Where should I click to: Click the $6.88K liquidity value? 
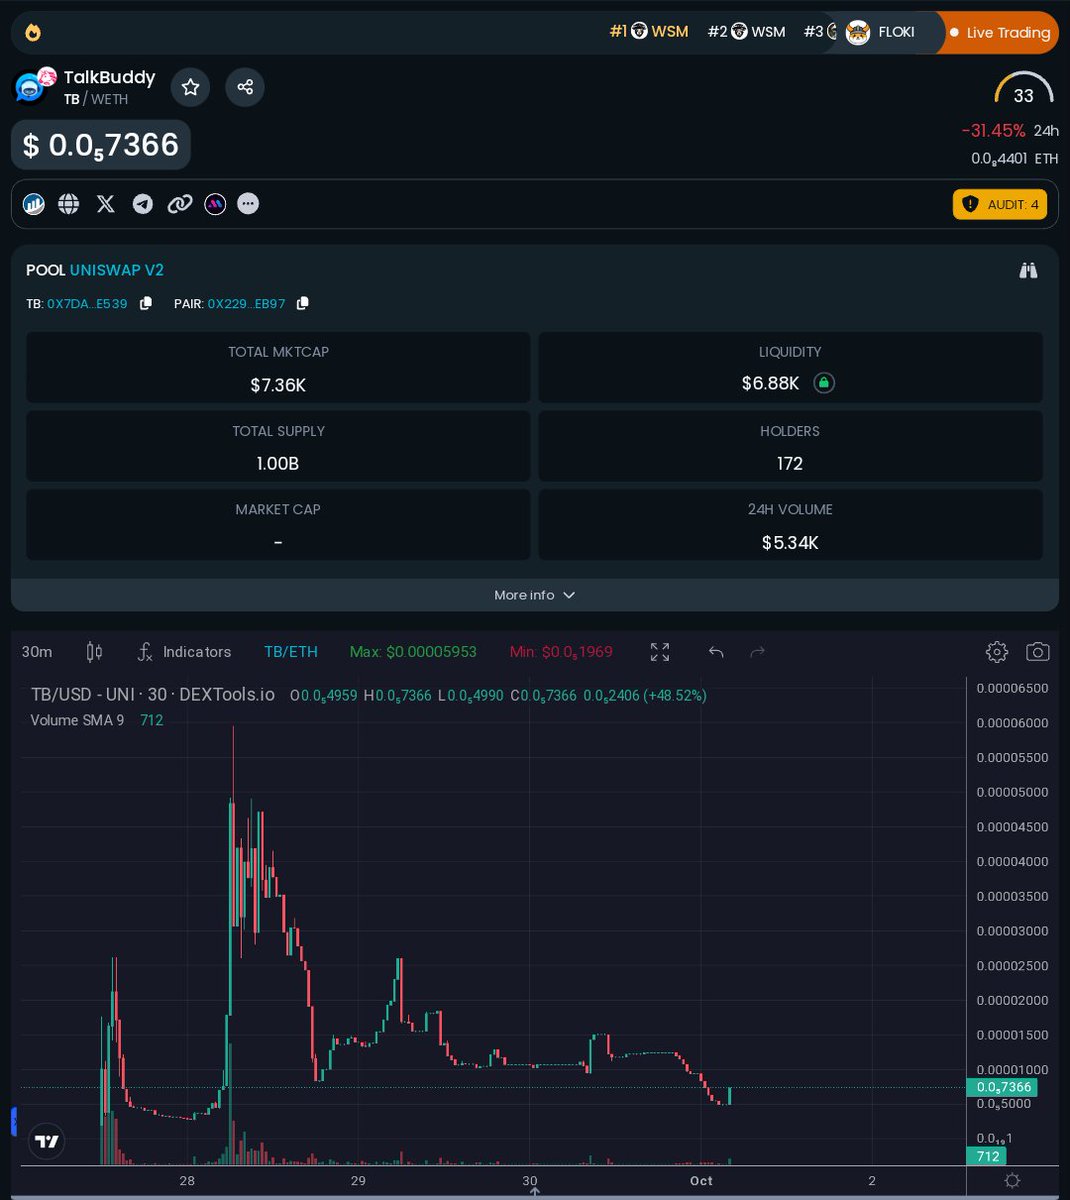pos(770,383)
